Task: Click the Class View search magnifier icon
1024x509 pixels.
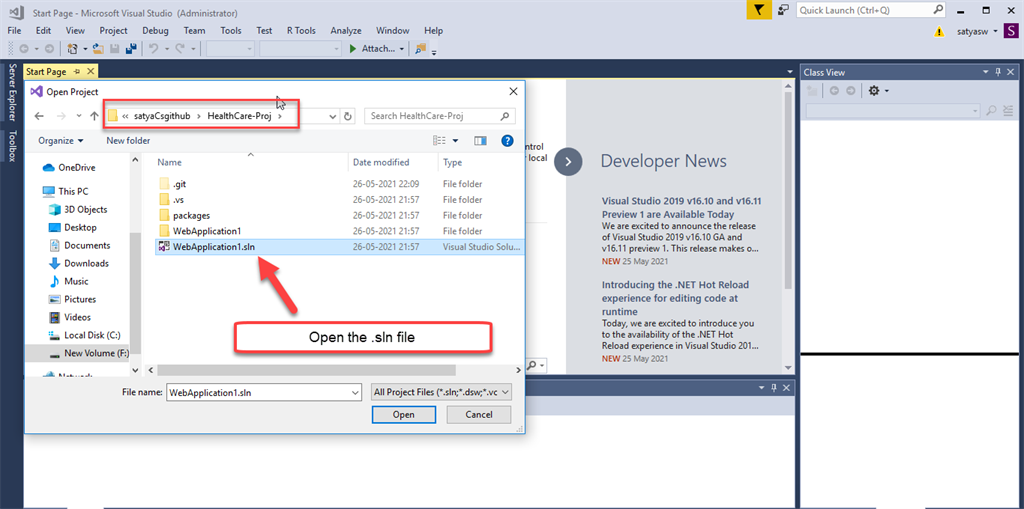Action: [x=991, y=111]
